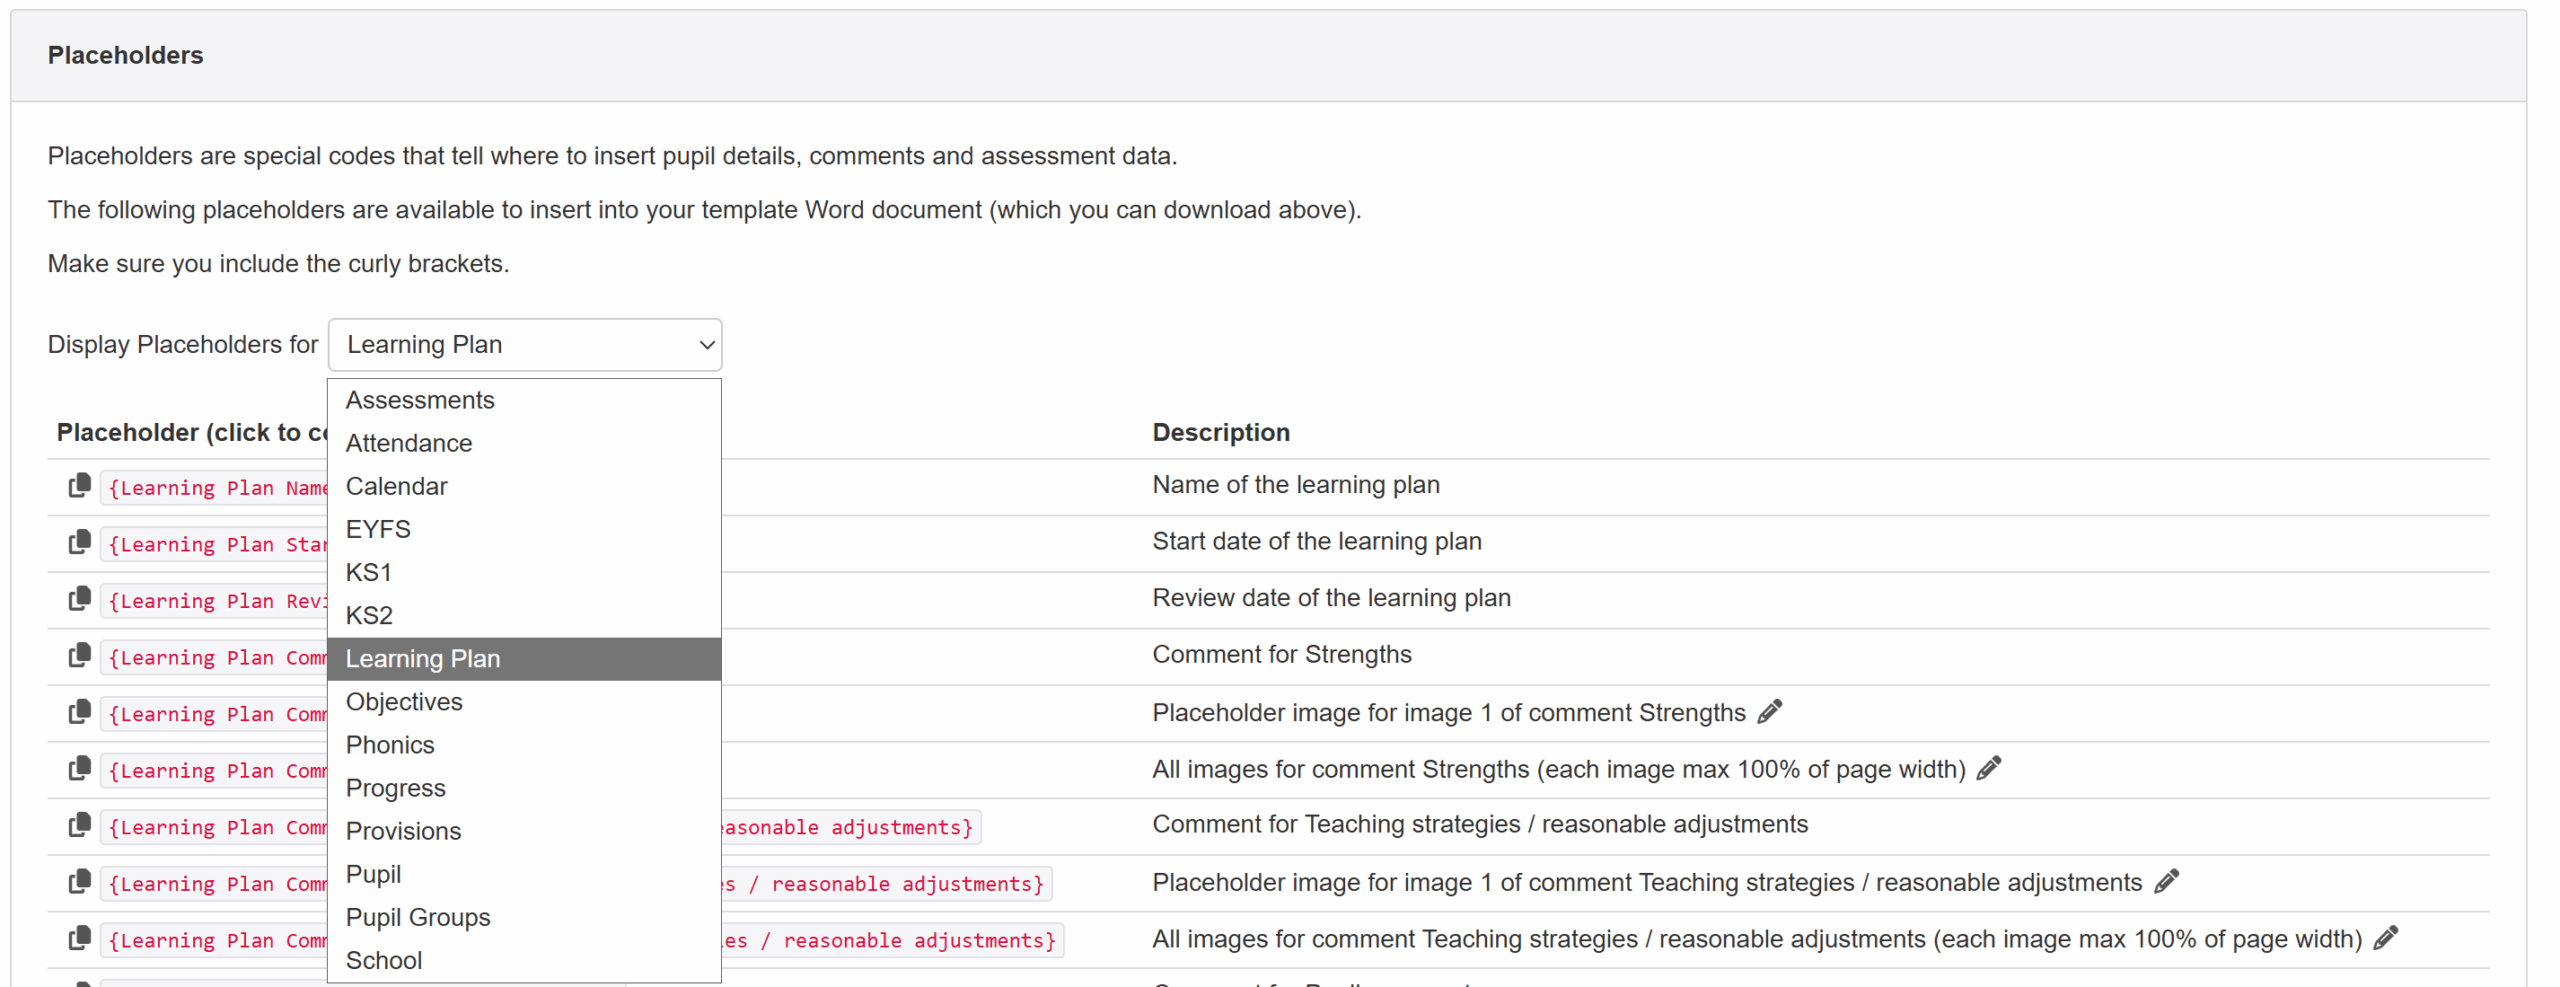Open the Display Placeholders for dropdown
Image resolution: width=2560 pixels, height=987 pixels.
tap(524, 345)
